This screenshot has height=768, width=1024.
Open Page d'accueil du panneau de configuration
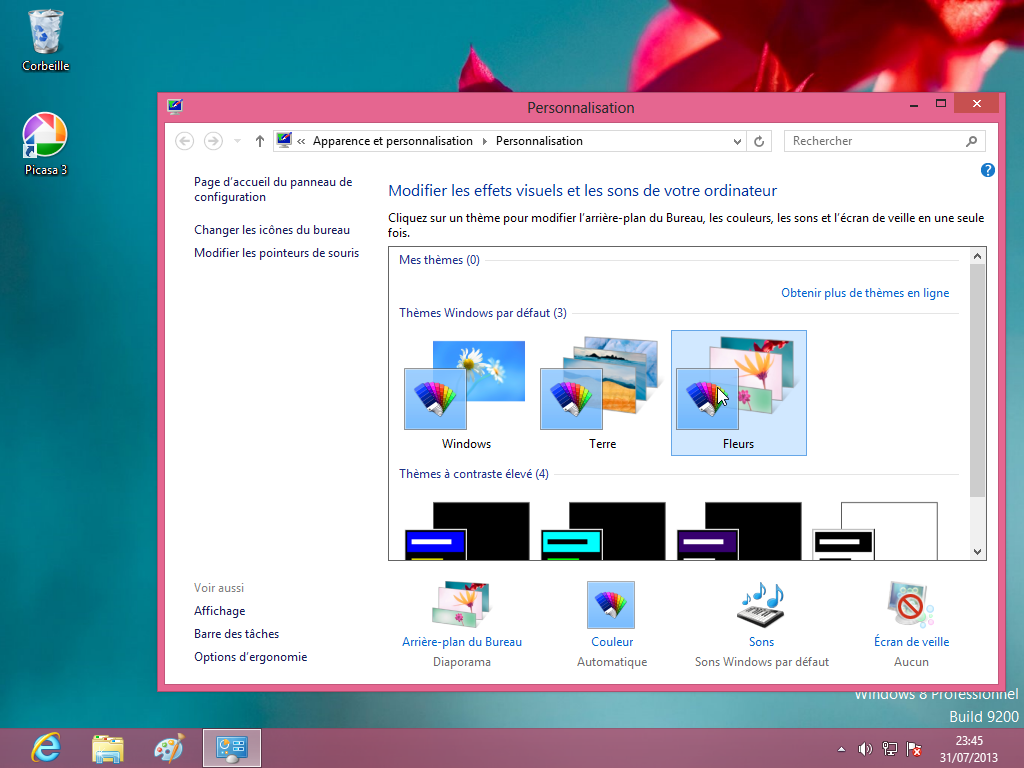pos(273,189)
